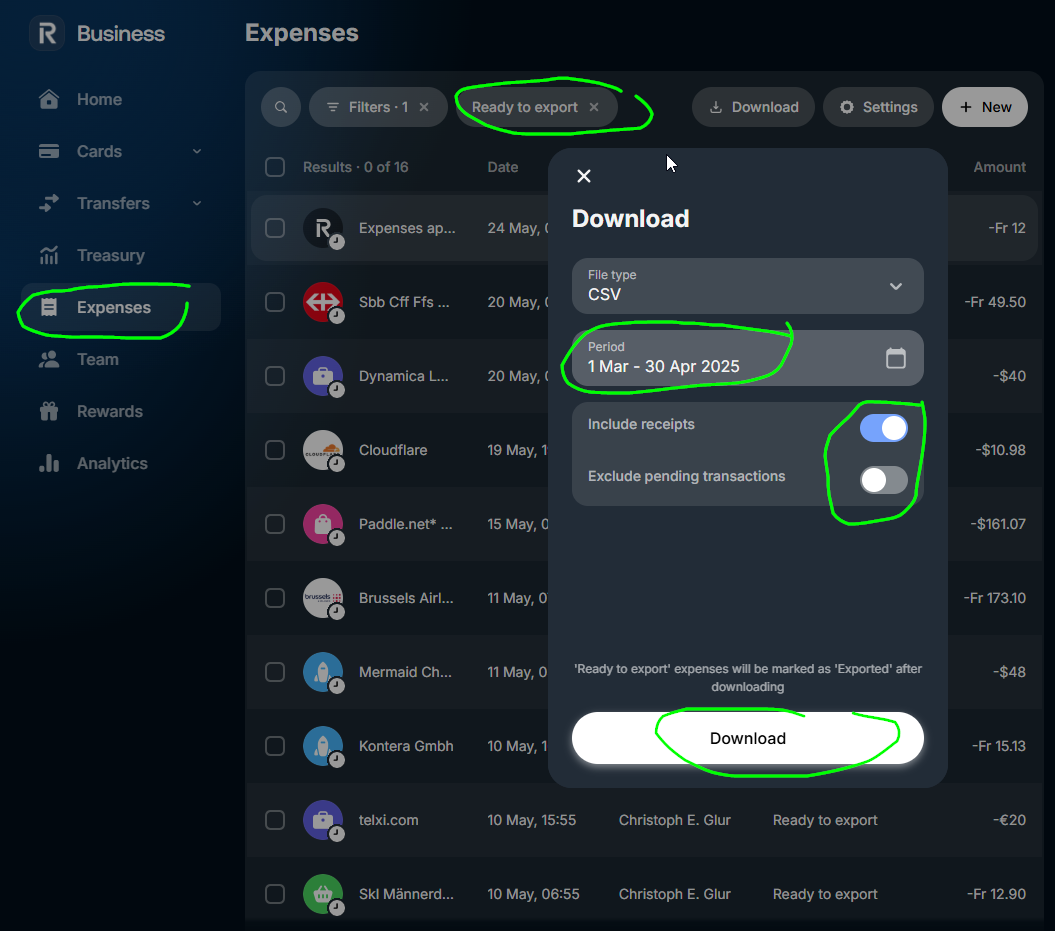Check the Cloudflare row checkbox
This screenshot has width=1055, height=931.
[x=275, y=450]
